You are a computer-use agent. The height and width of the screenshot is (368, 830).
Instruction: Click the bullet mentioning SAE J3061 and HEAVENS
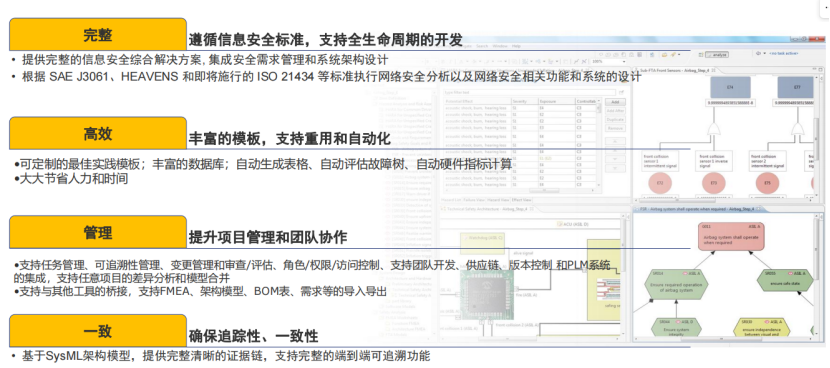327,77
